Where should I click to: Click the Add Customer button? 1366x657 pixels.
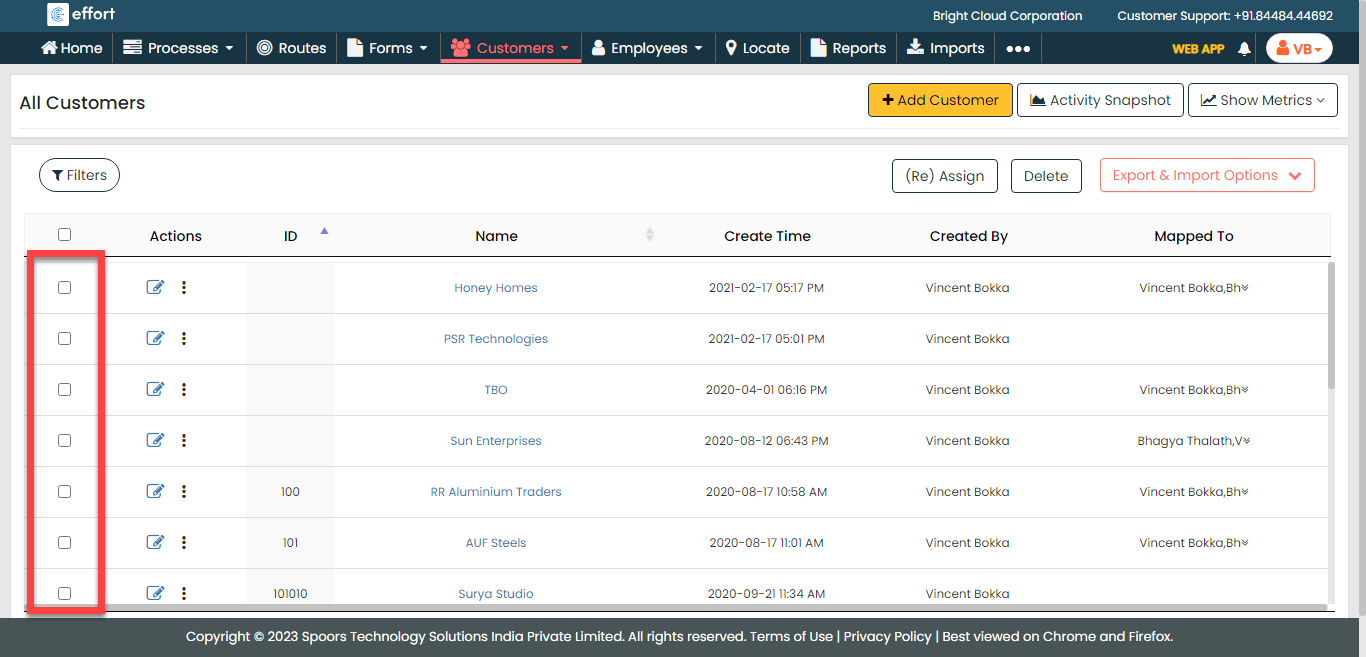(x=940, y=100)
